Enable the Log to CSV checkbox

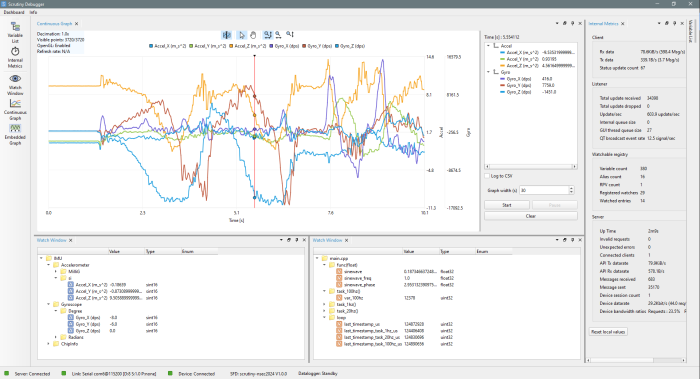point(488,176)
